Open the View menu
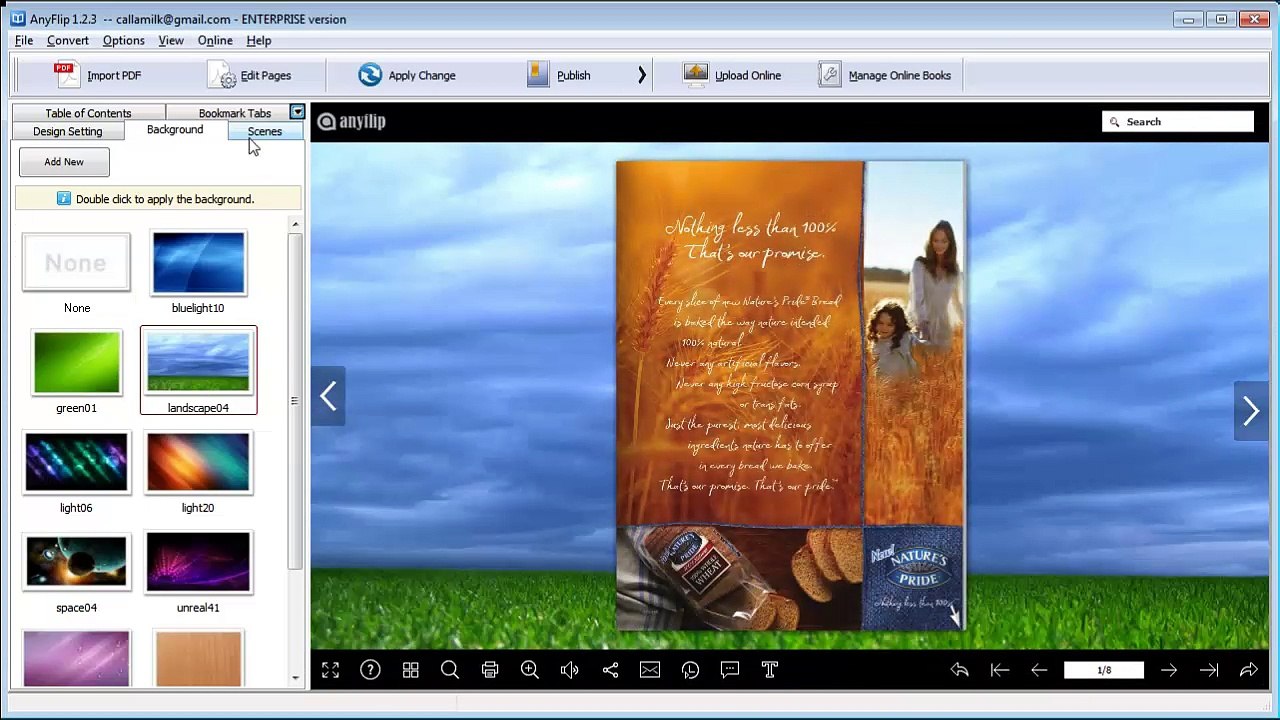Viewport: 1280px width, 720px height. (x=171, y=40)
